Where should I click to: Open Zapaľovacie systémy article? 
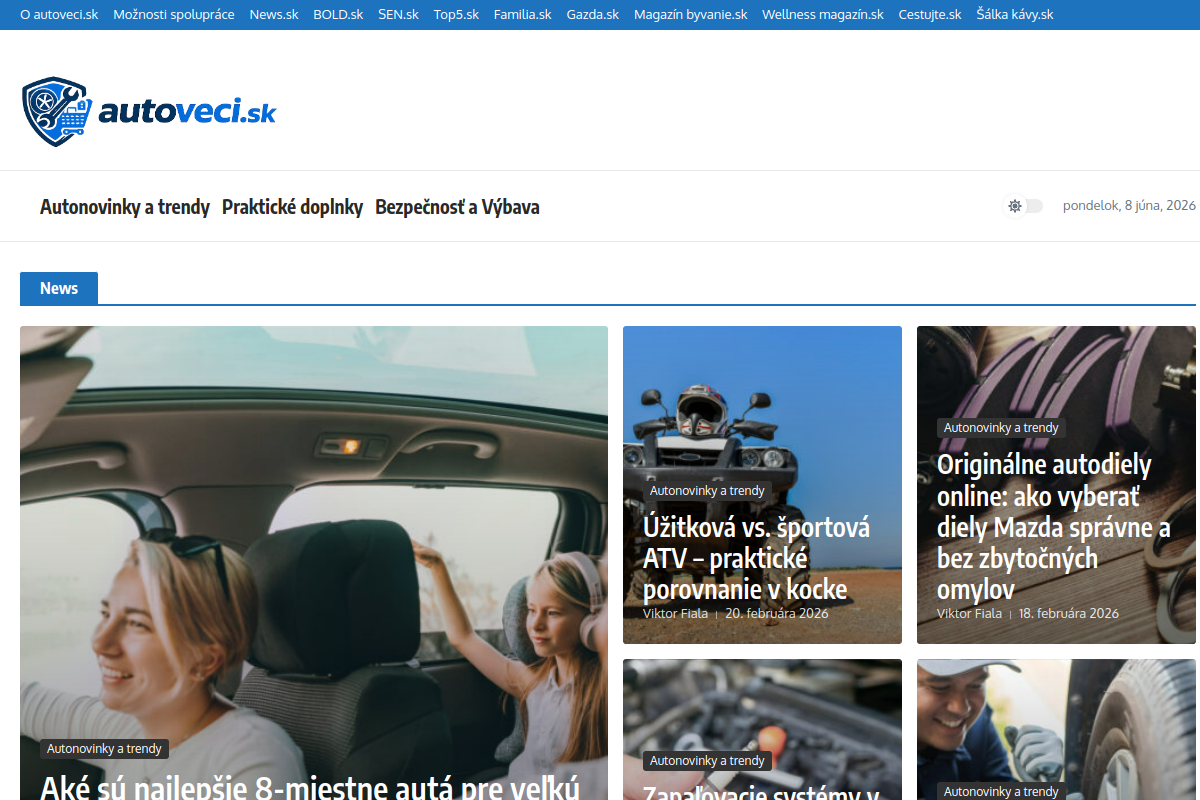click(x=760, y=792)
